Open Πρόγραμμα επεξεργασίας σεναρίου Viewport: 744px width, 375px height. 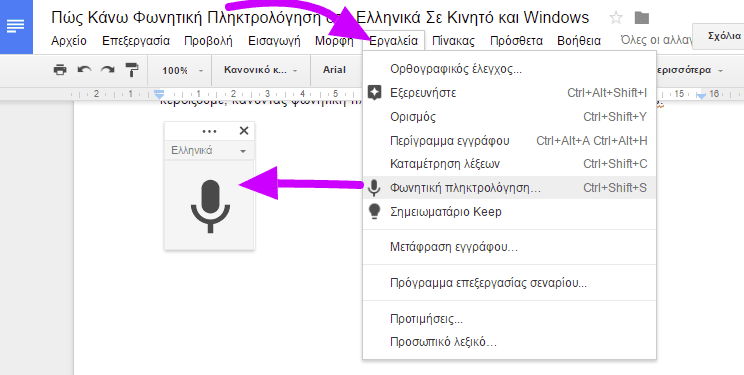[x=510, y=283]
